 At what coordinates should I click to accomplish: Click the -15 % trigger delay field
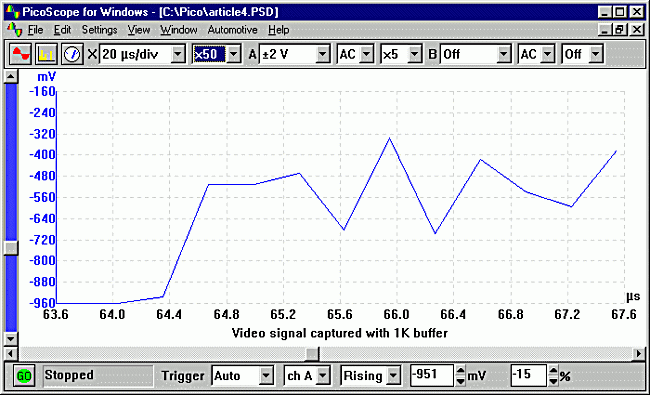[x=529, y=376]
